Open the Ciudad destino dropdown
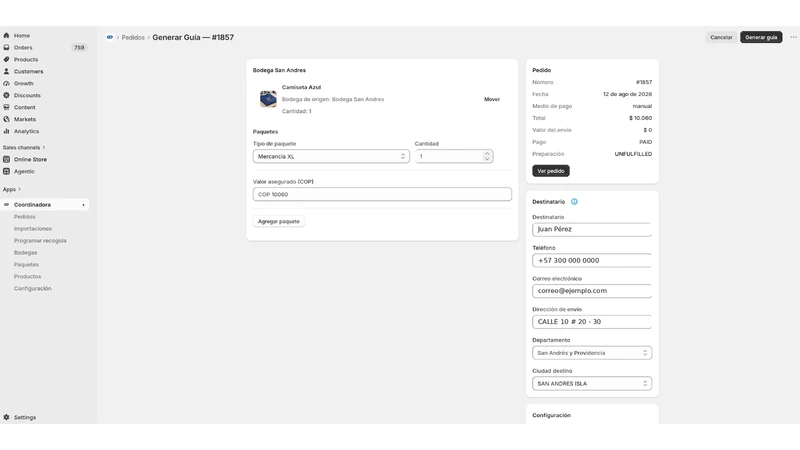The image size is (800, 450). [592, 384]
